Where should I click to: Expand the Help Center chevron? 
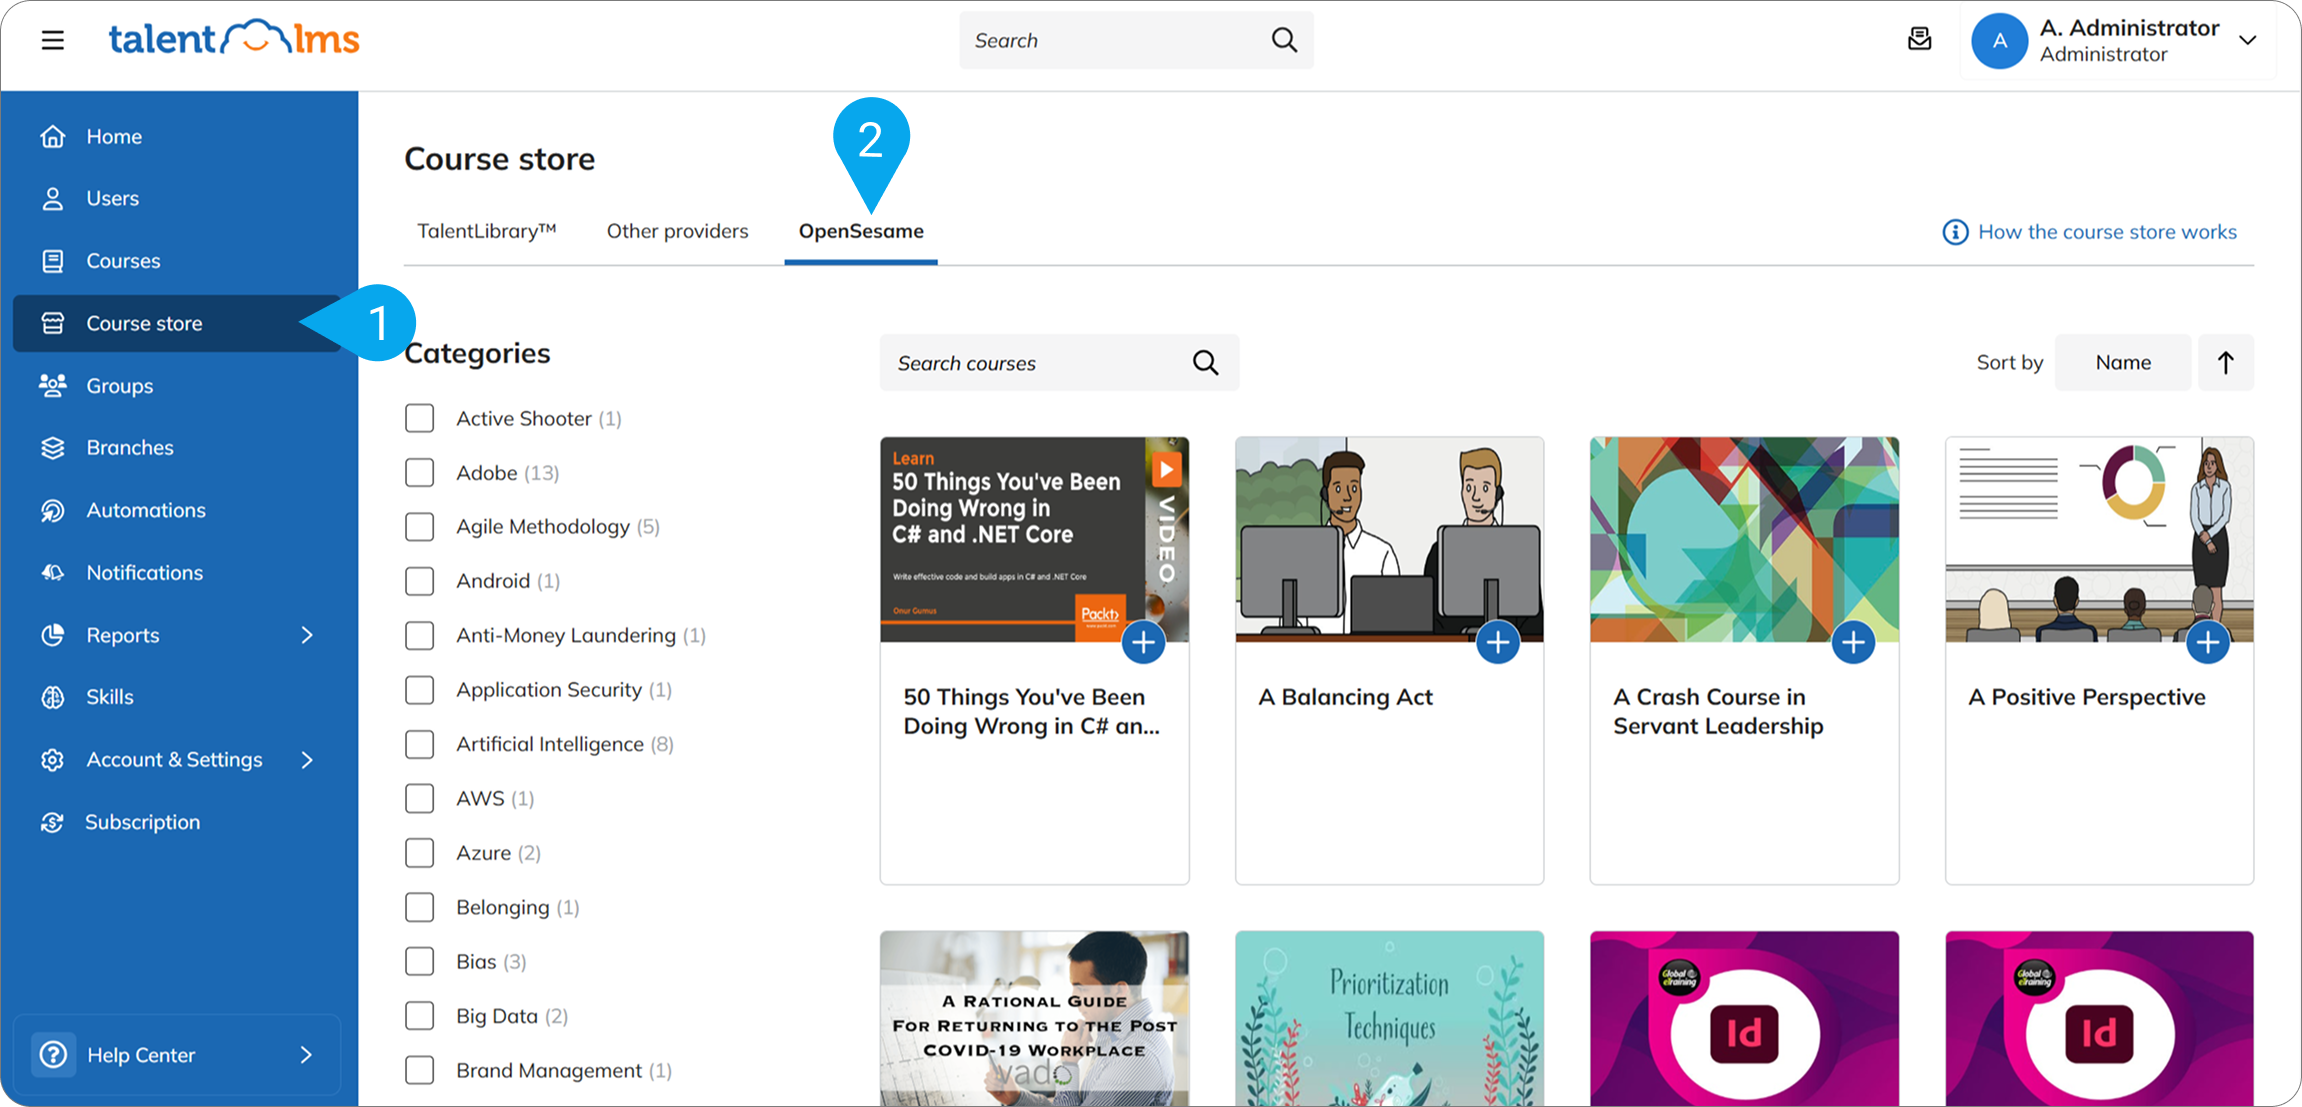(x=307, y=1054)
